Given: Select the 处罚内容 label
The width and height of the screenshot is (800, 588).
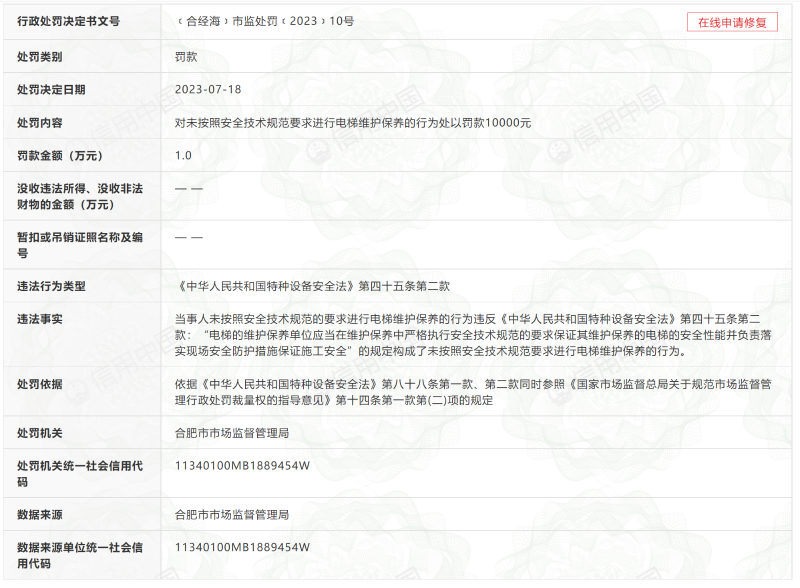Looking at the screenshot, I should pyautogui.click(x=40, y=122).
